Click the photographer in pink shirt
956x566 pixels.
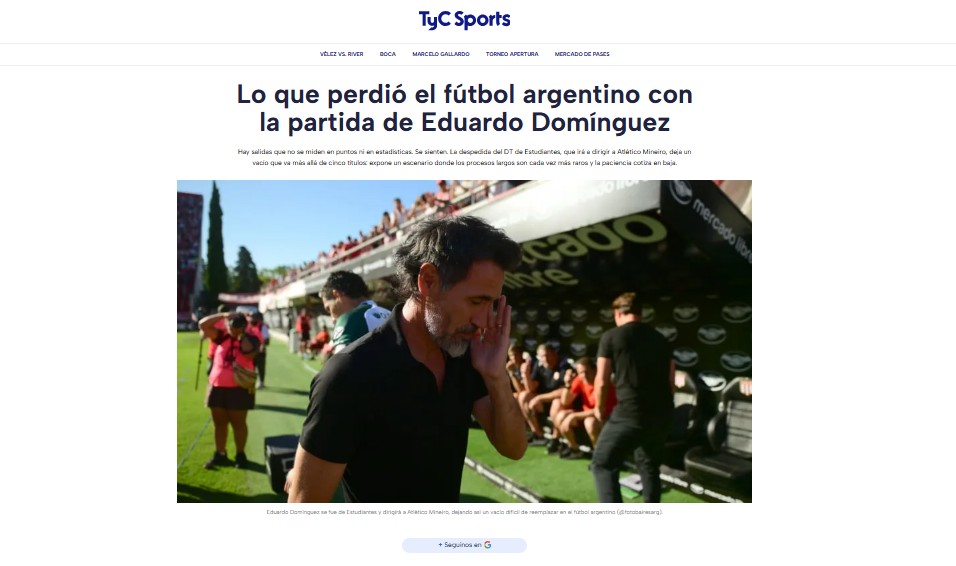click(230, 388)
